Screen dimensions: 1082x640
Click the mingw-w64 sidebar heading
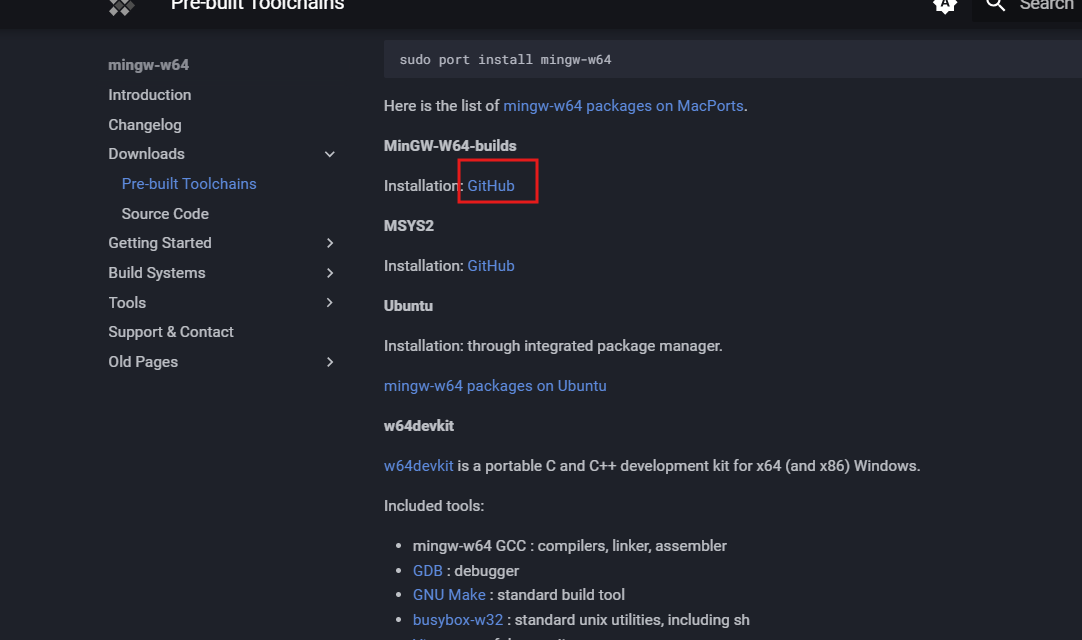(x=148, y=65)
